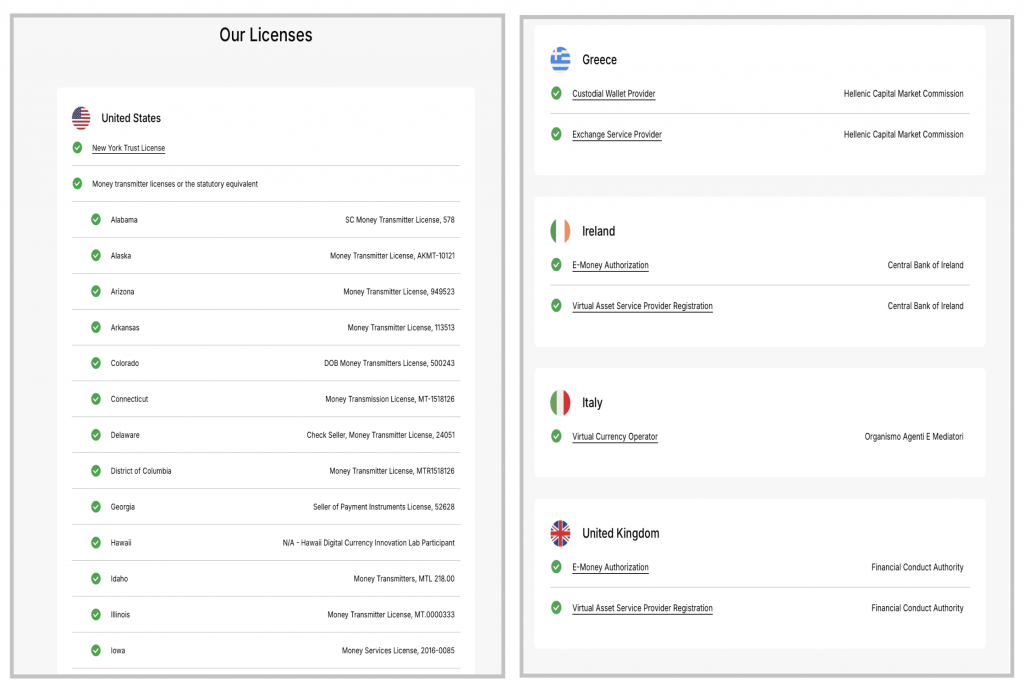Click green check icon beside Georgia
Image resolution: width=1024 pixels, height=687 pixels.
[96, 507]
